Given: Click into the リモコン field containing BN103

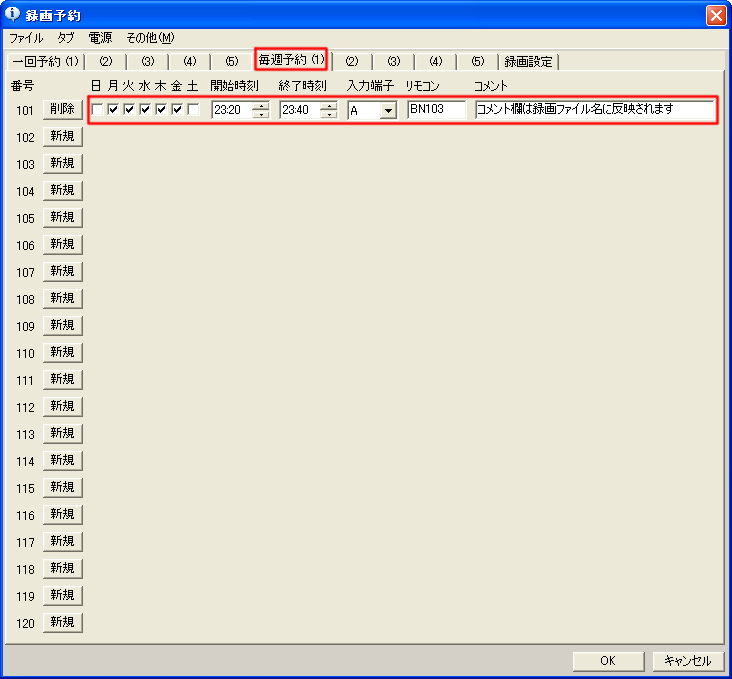Looking at the screenshot, I should (x=437, y=109).
